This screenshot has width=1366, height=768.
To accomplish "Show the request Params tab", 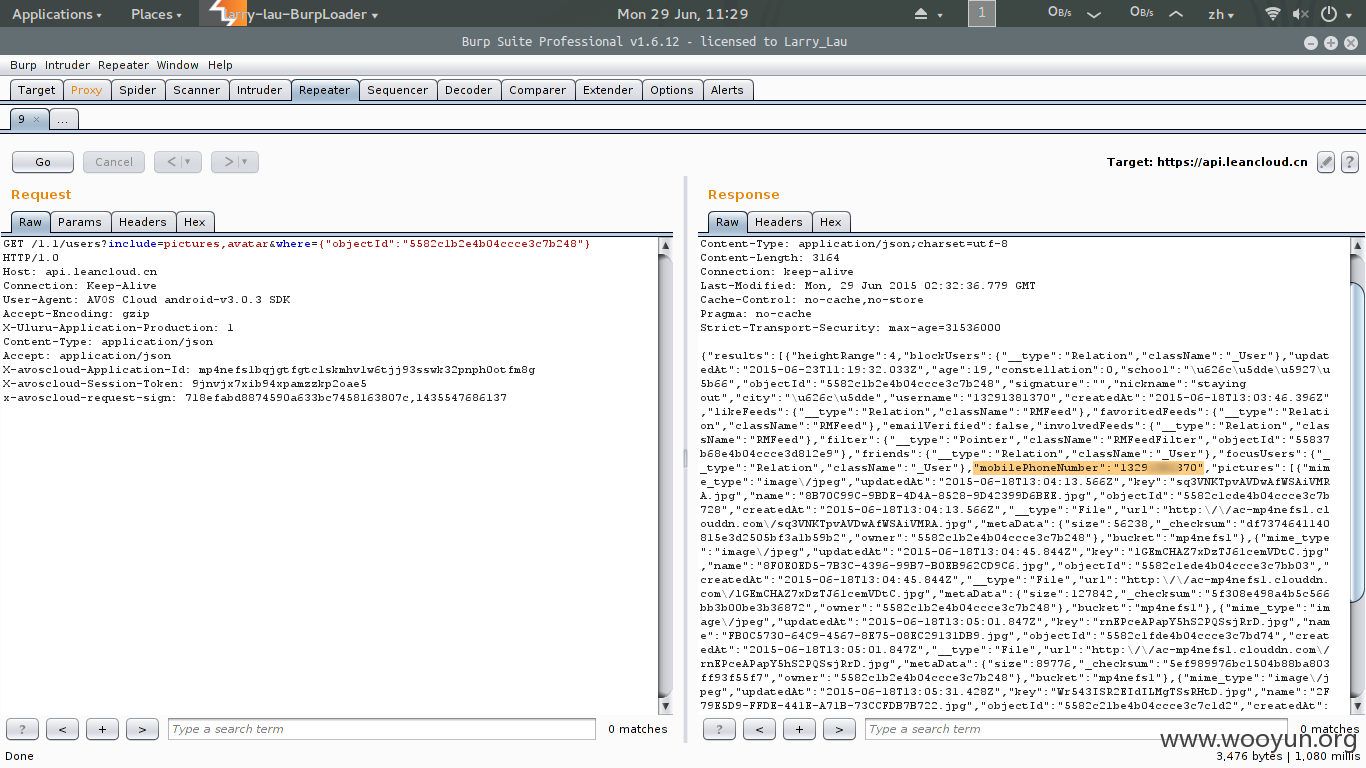I will click(x=80, y=222).
